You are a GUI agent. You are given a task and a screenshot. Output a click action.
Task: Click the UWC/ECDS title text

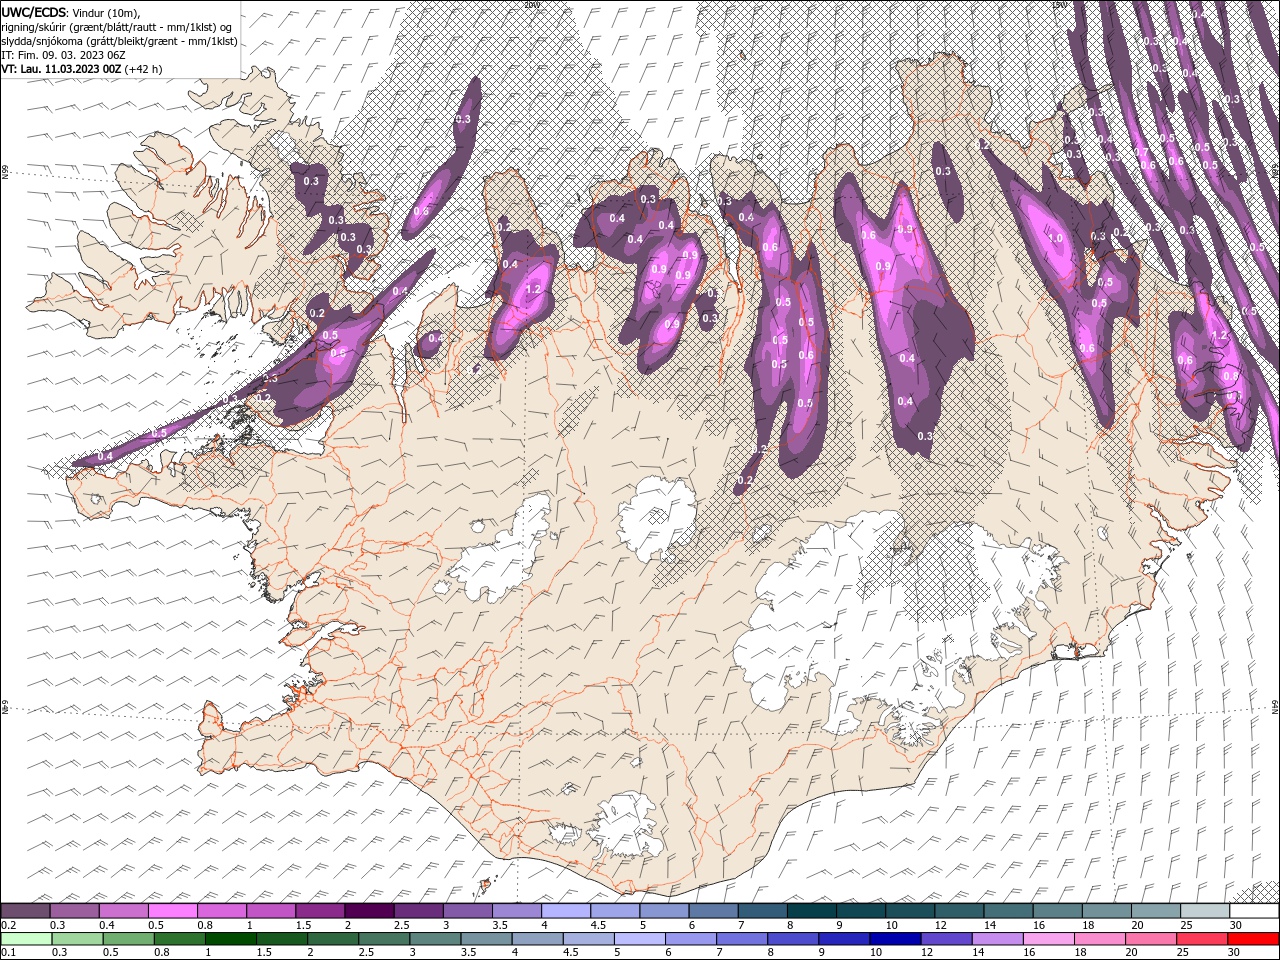pyautogui.click(x=34, y=12)
